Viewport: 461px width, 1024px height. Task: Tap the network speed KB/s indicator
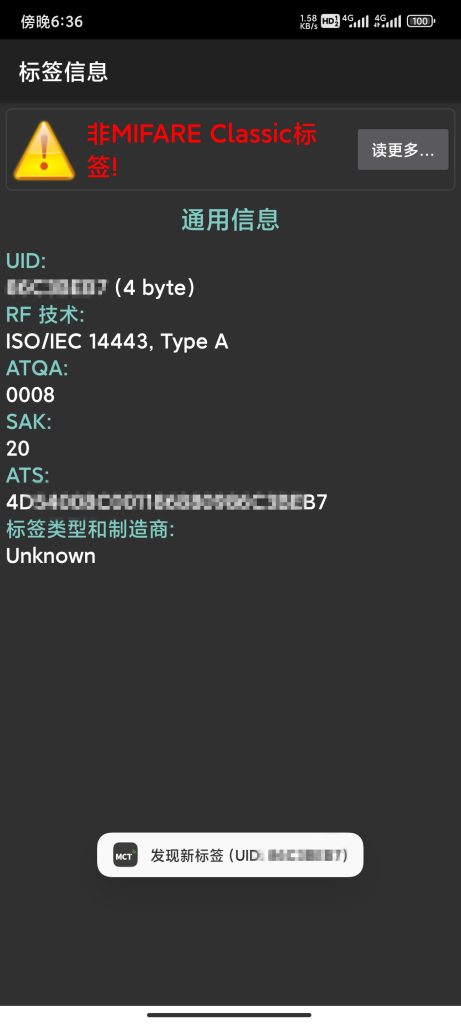tap(309, 22)
